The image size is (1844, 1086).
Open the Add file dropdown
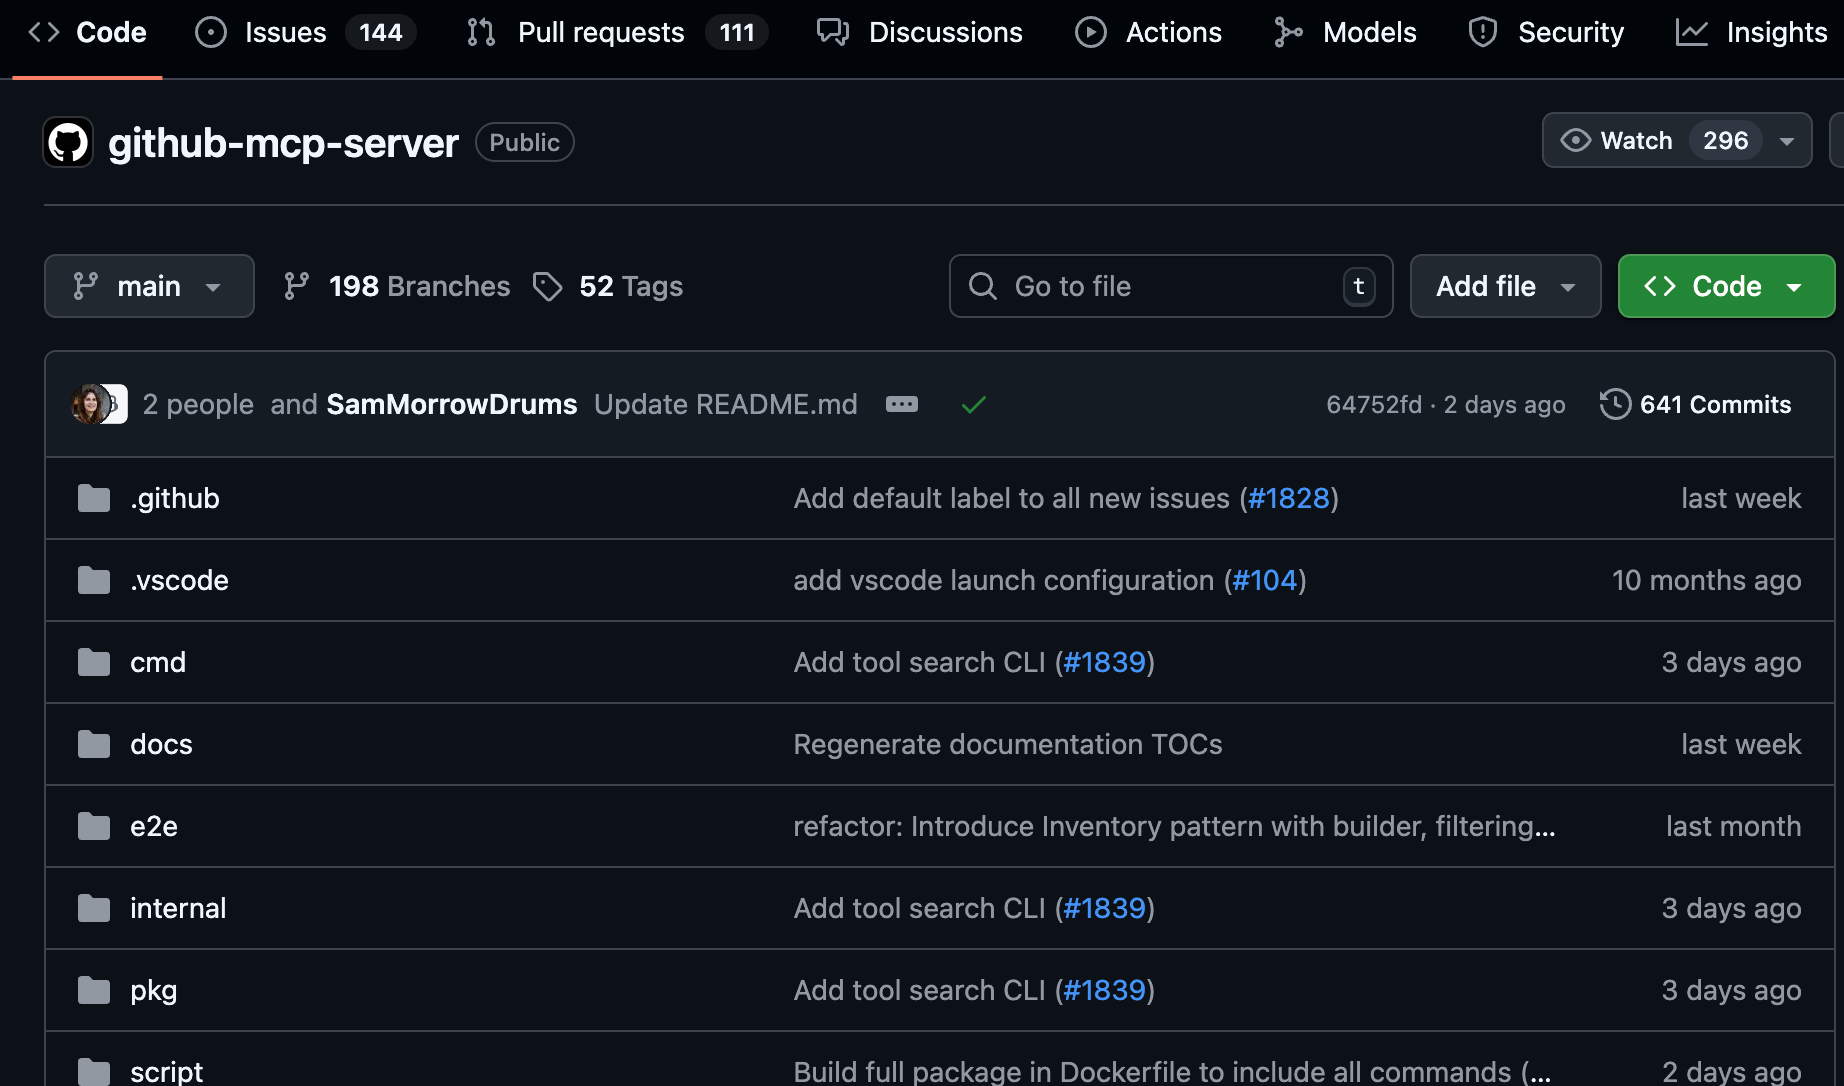(1505, 286)
